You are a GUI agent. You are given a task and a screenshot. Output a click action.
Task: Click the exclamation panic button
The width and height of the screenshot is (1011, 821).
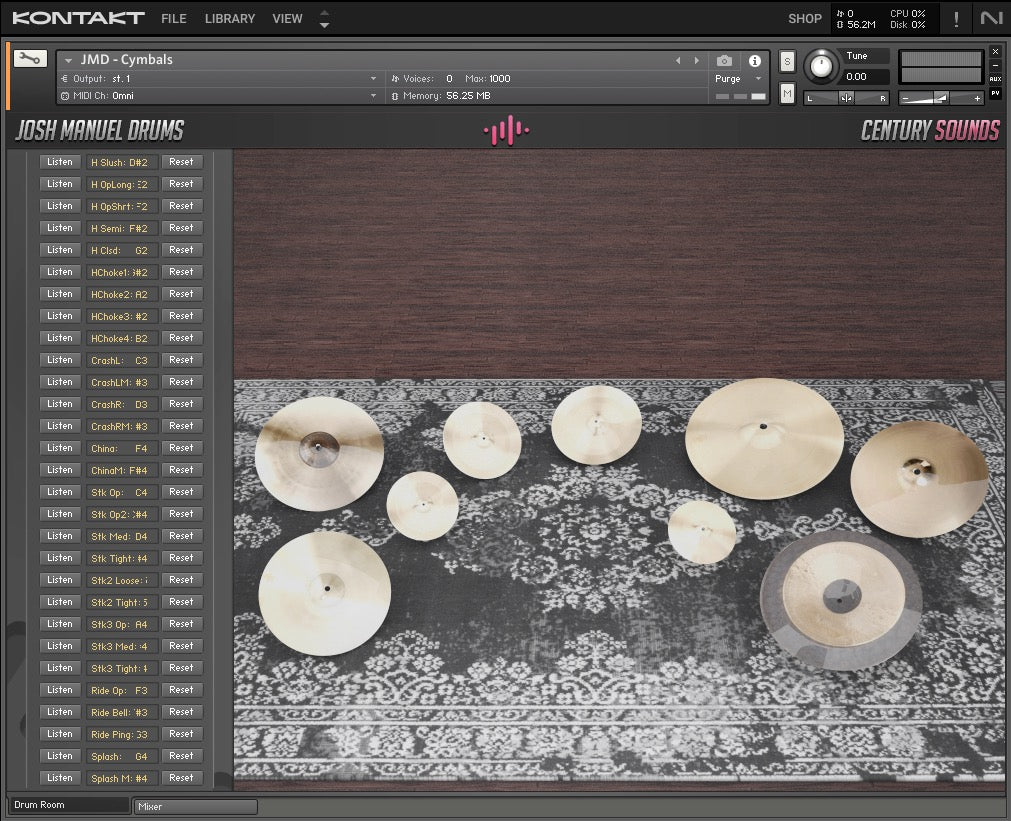(956, 18)
